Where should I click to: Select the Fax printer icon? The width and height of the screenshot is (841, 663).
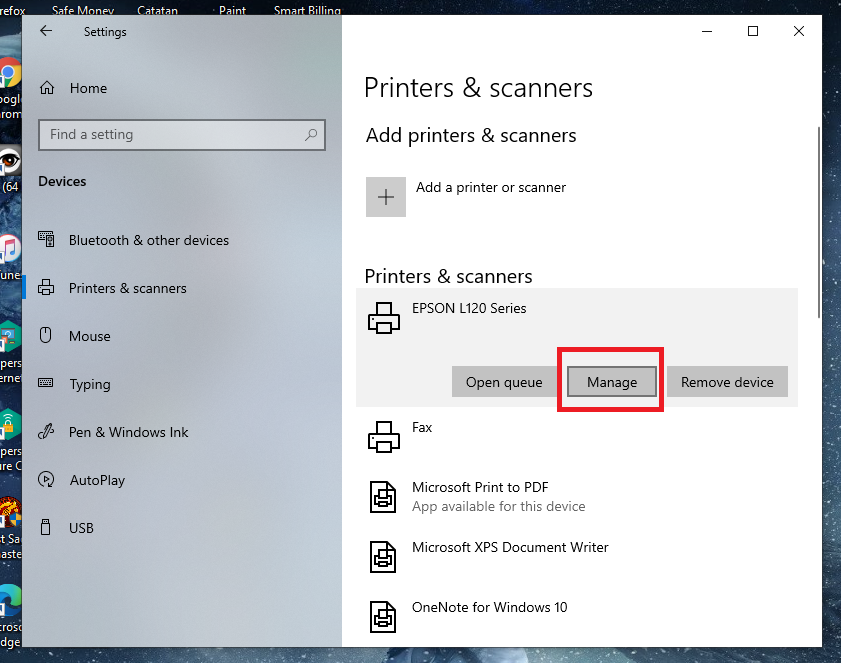click(x=385, y=436)
